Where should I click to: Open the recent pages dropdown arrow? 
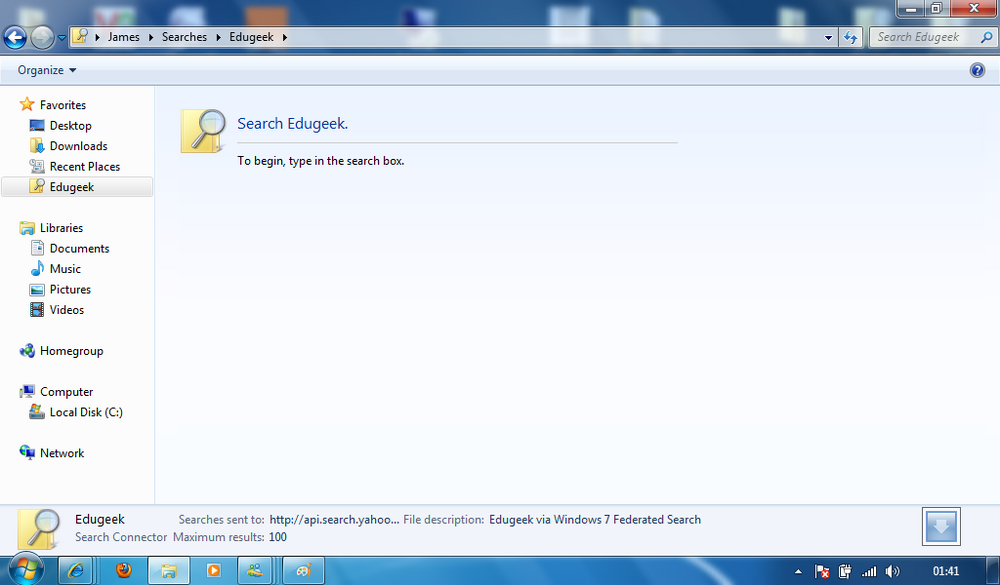(x=62, y=38)
